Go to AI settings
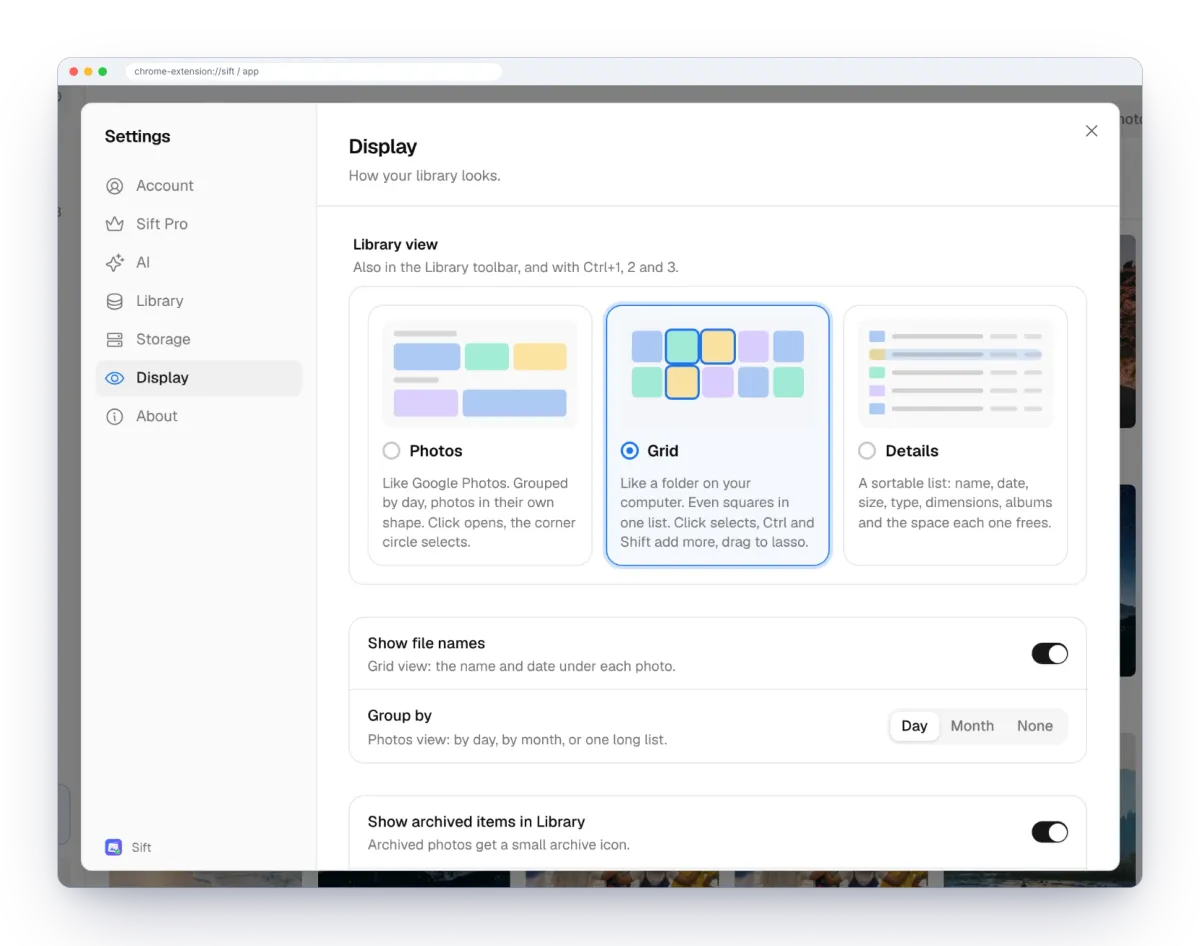Image resolution: width=1200 pixels, height=946 pixels. [199, 263]
